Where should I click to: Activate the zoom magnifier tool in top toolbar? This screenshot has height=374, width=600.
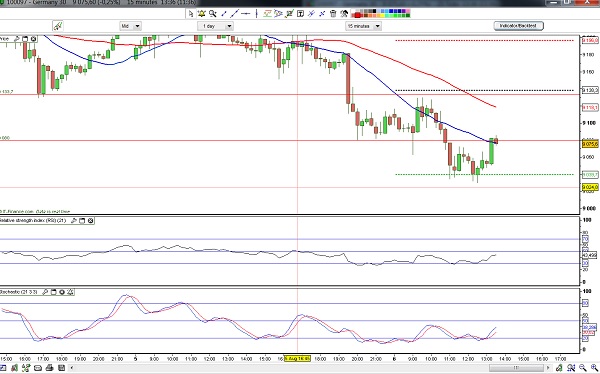[212, 14]
